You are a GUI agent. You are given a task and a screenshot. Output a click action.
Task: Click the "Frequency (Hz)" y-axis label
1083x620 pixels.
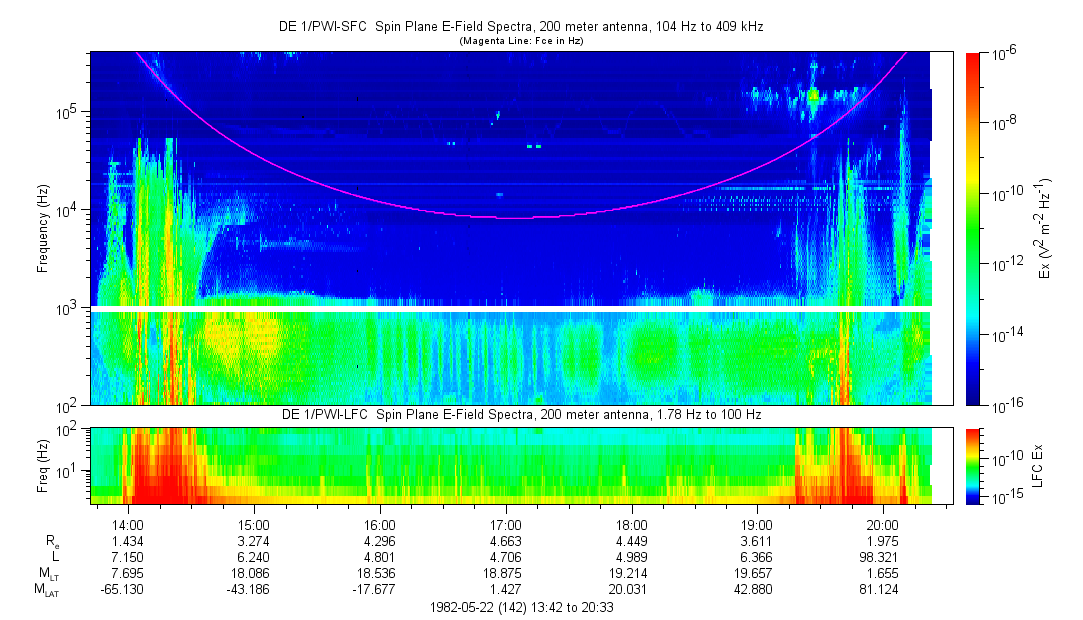point(43,229)
